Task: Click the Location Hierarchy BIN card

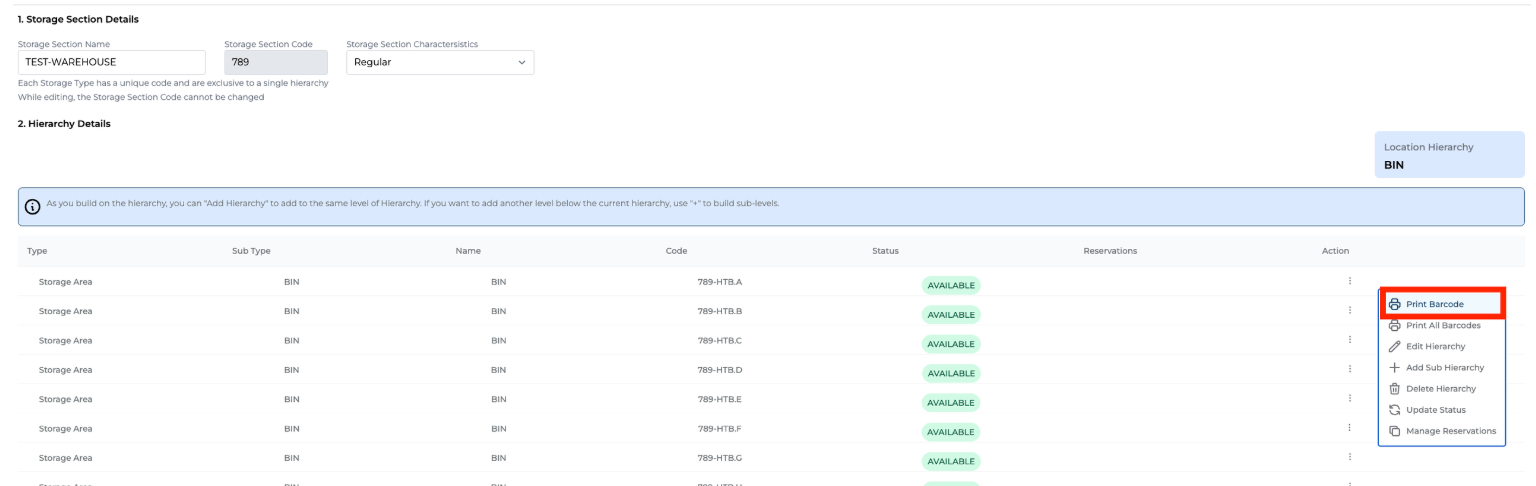Action: pyautogui.click(x=1448, y=155)
